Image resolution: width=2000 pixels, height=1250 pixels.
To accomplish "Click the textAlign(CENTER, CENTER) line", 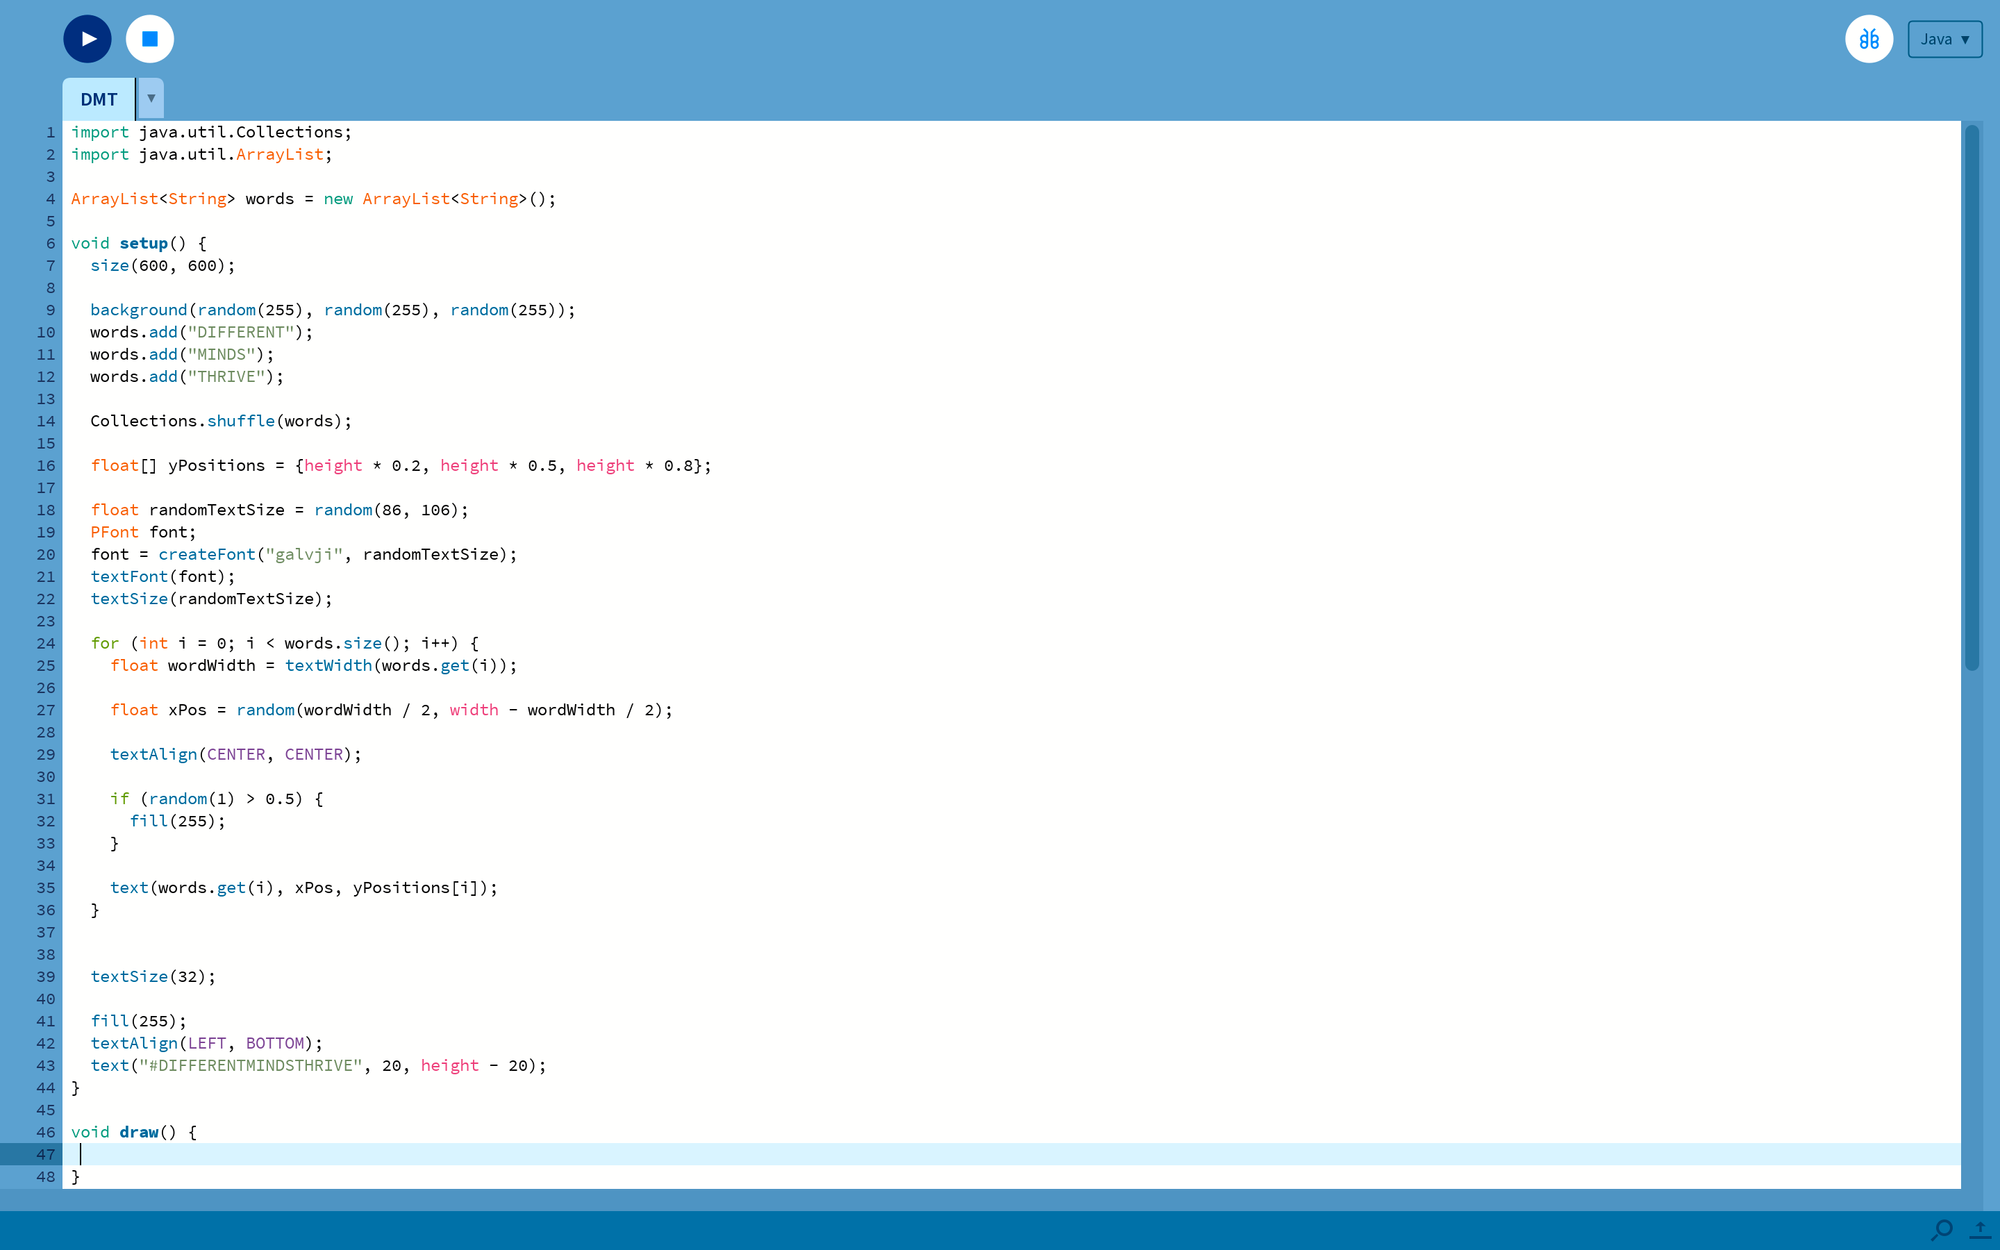I will coord(236,754).
